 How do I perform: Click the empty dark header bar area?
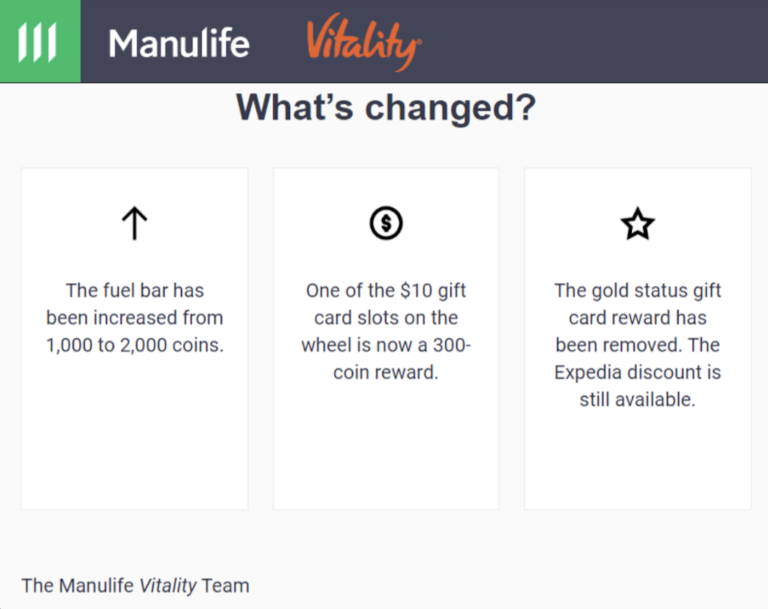(600, 42)
